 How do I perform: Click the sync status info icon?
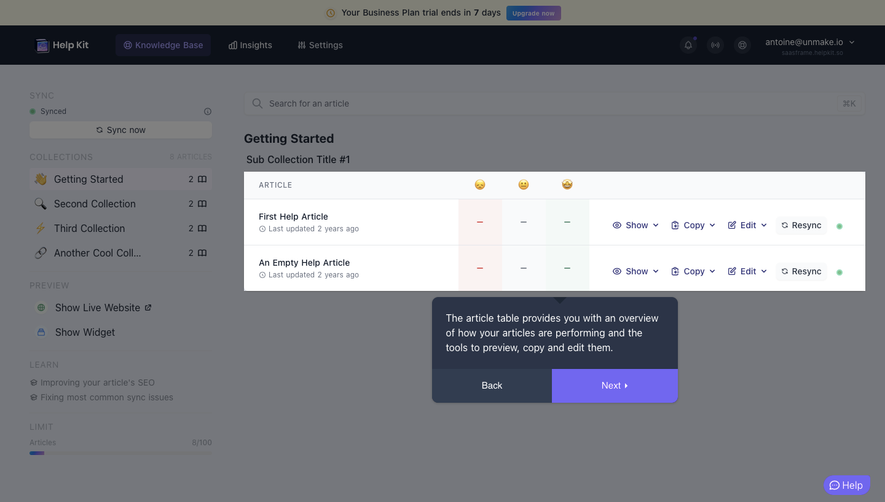[x=208, y=111]
